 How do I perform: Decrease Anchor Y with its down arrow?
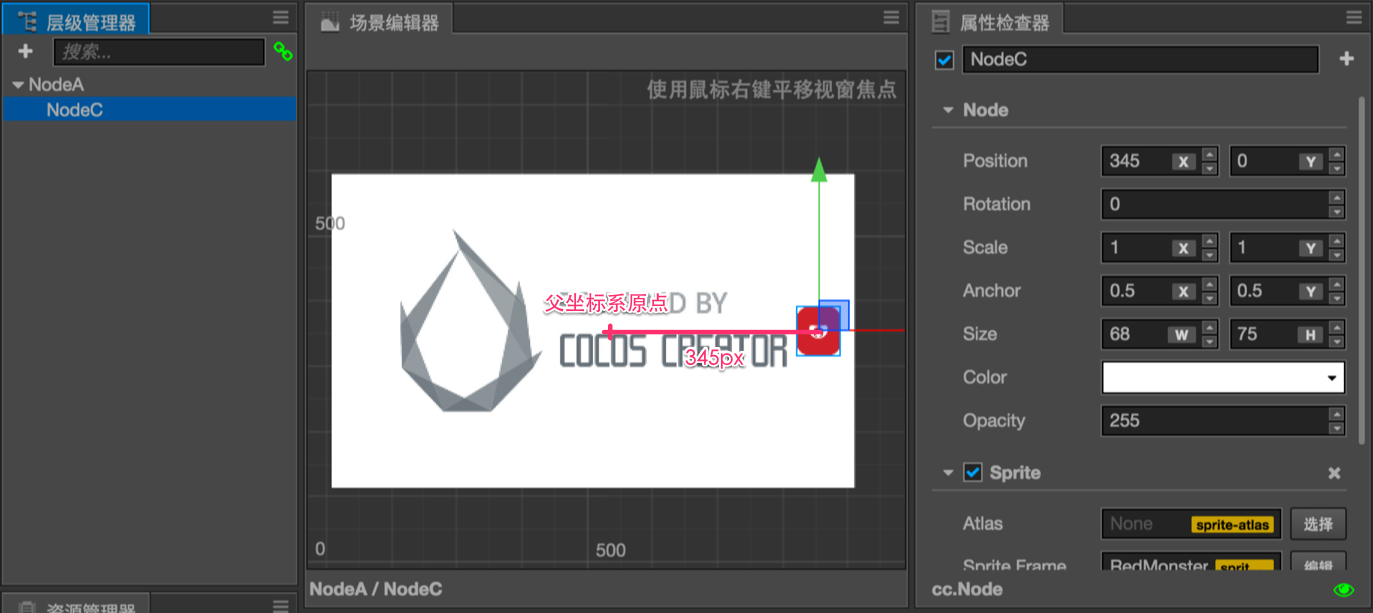tap(1337, 298)
